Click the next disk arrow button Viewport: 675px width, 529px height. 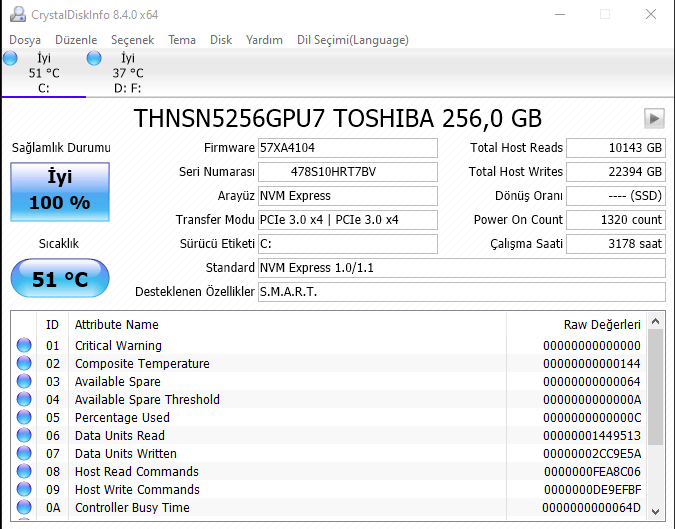pos(654,118)
